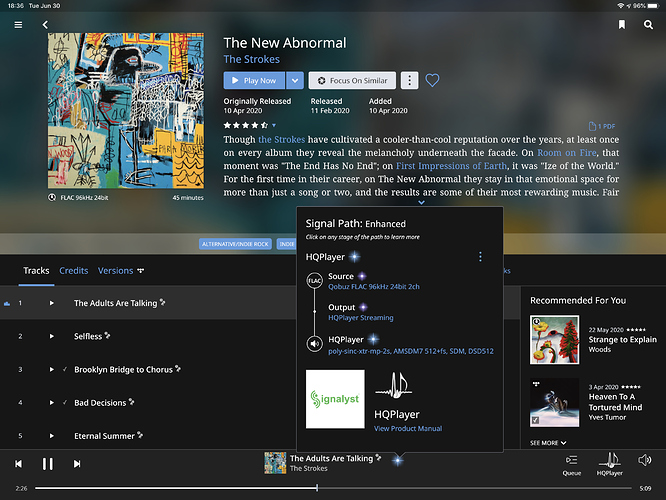Click the credits icon beside Eternal Summer
This screenshot has height=500, width=666.
point(140,435)
